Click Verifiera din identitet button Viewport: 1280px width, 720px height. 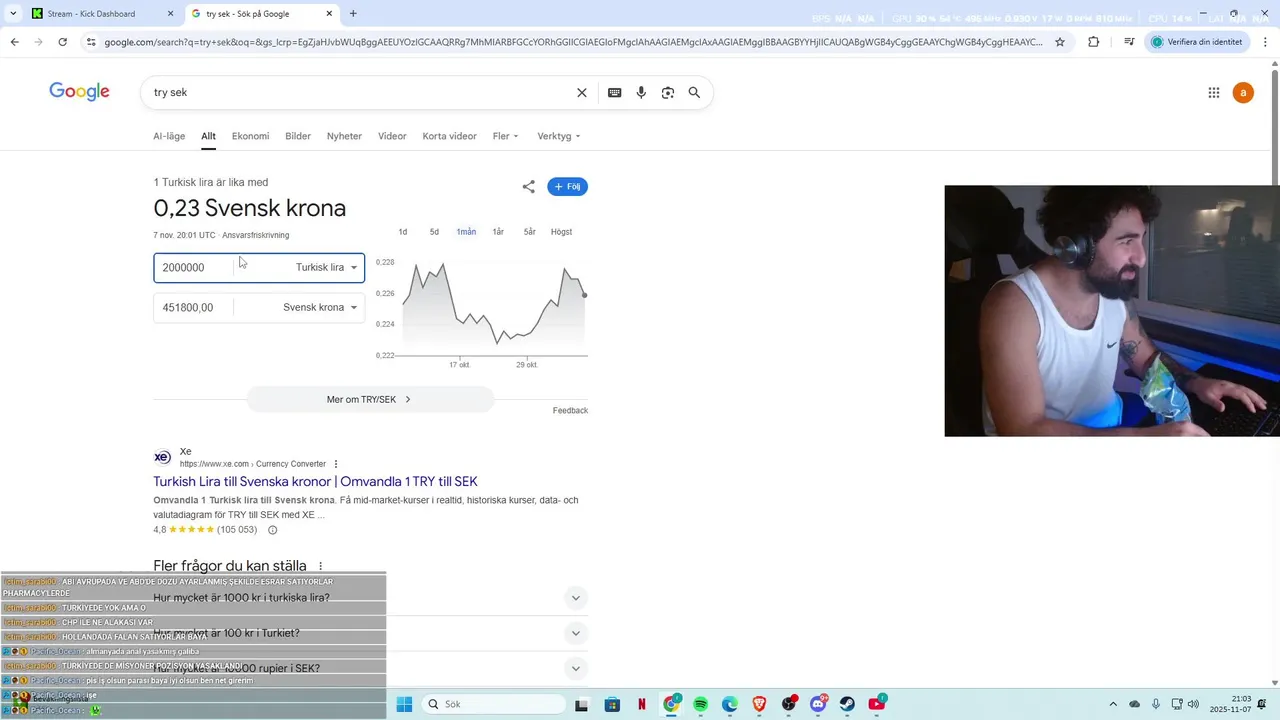[x=1197, y=42]
